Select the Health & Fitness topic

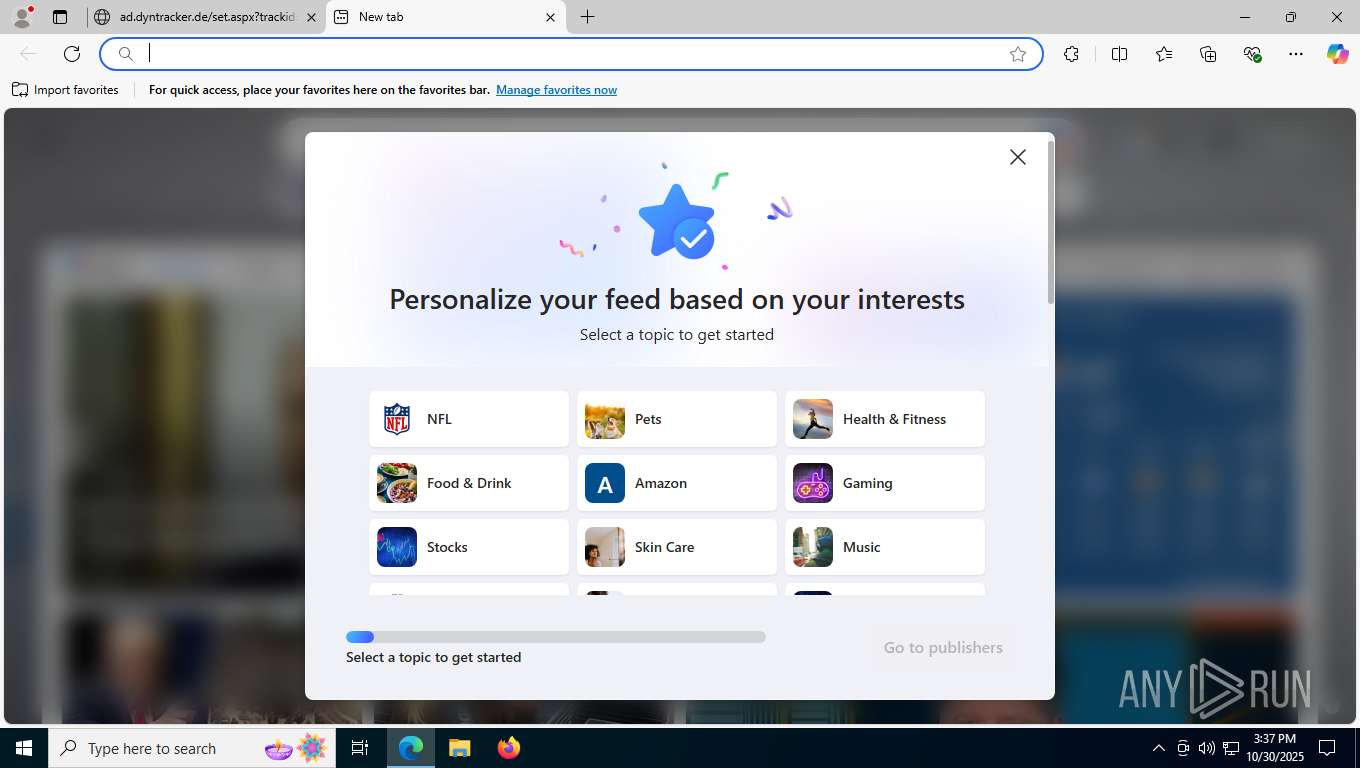[885, 419]
